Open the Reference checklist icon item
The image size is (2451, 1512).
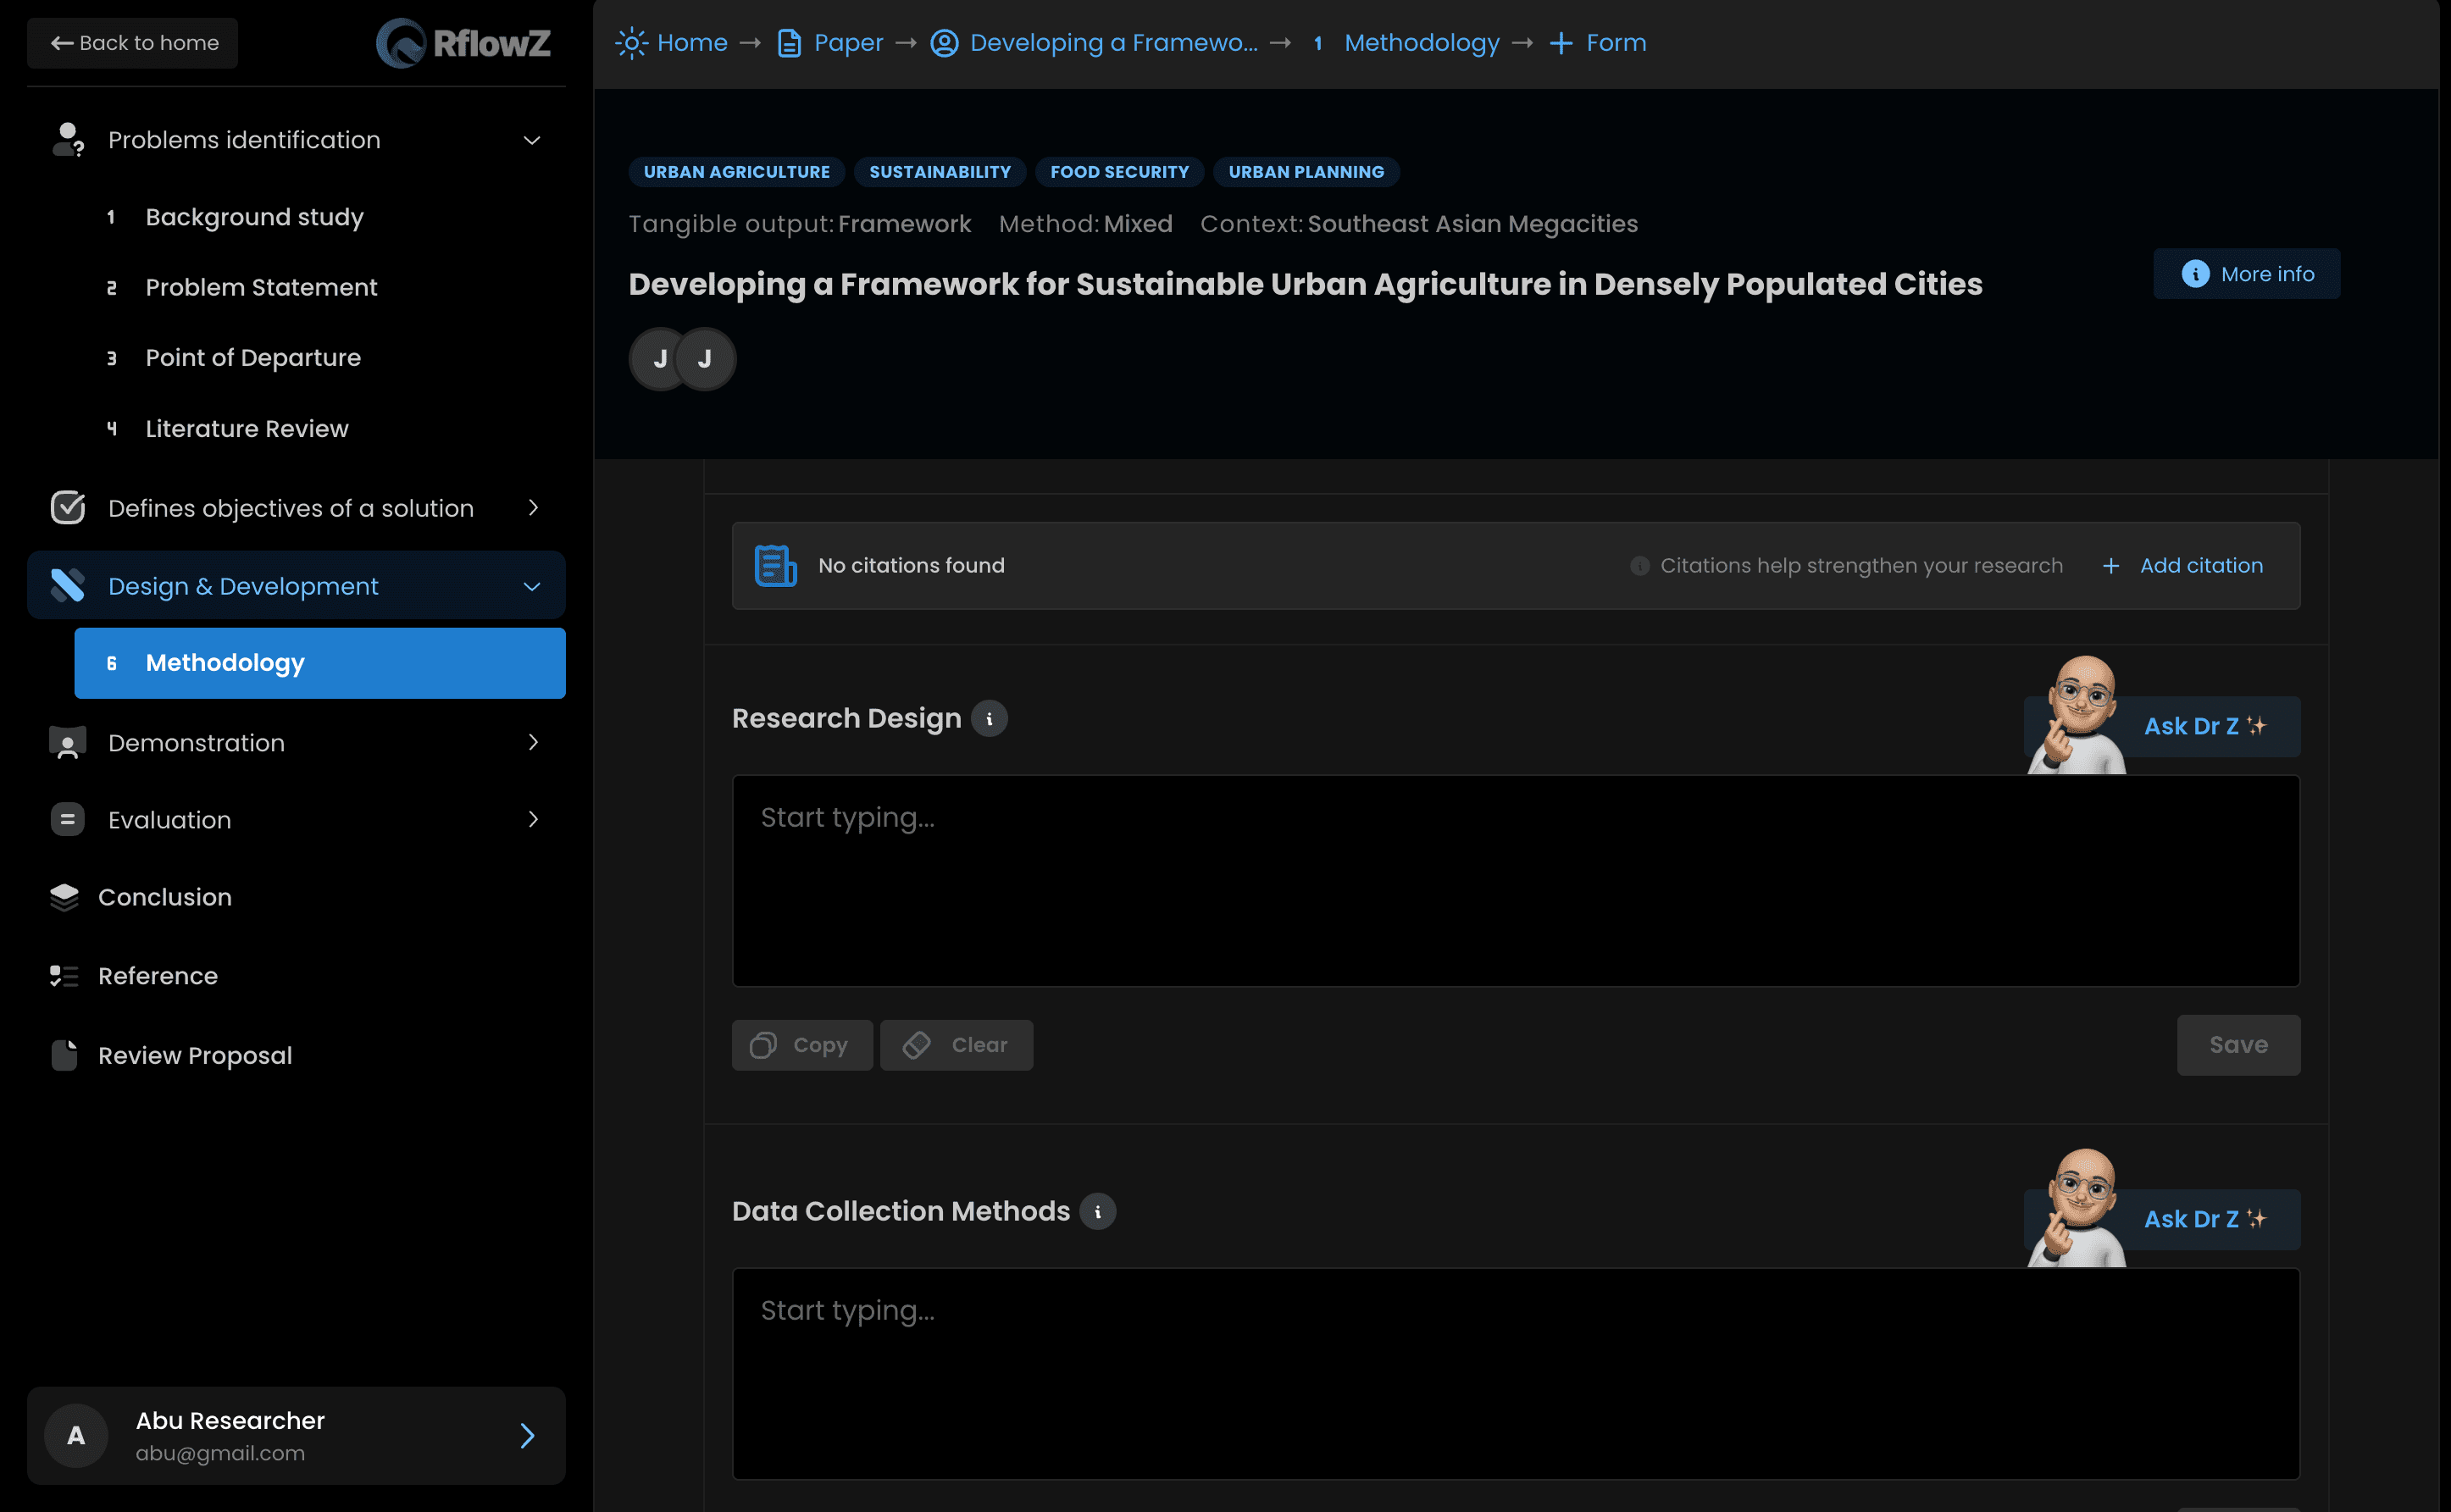(x=64, y=975)
